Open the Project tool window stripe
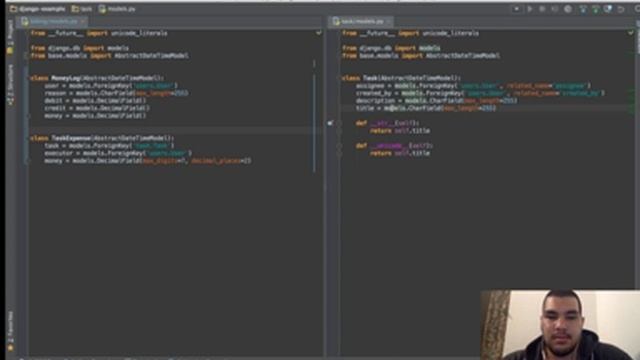The height and width of the screenshot is (360, 640). 10,38
